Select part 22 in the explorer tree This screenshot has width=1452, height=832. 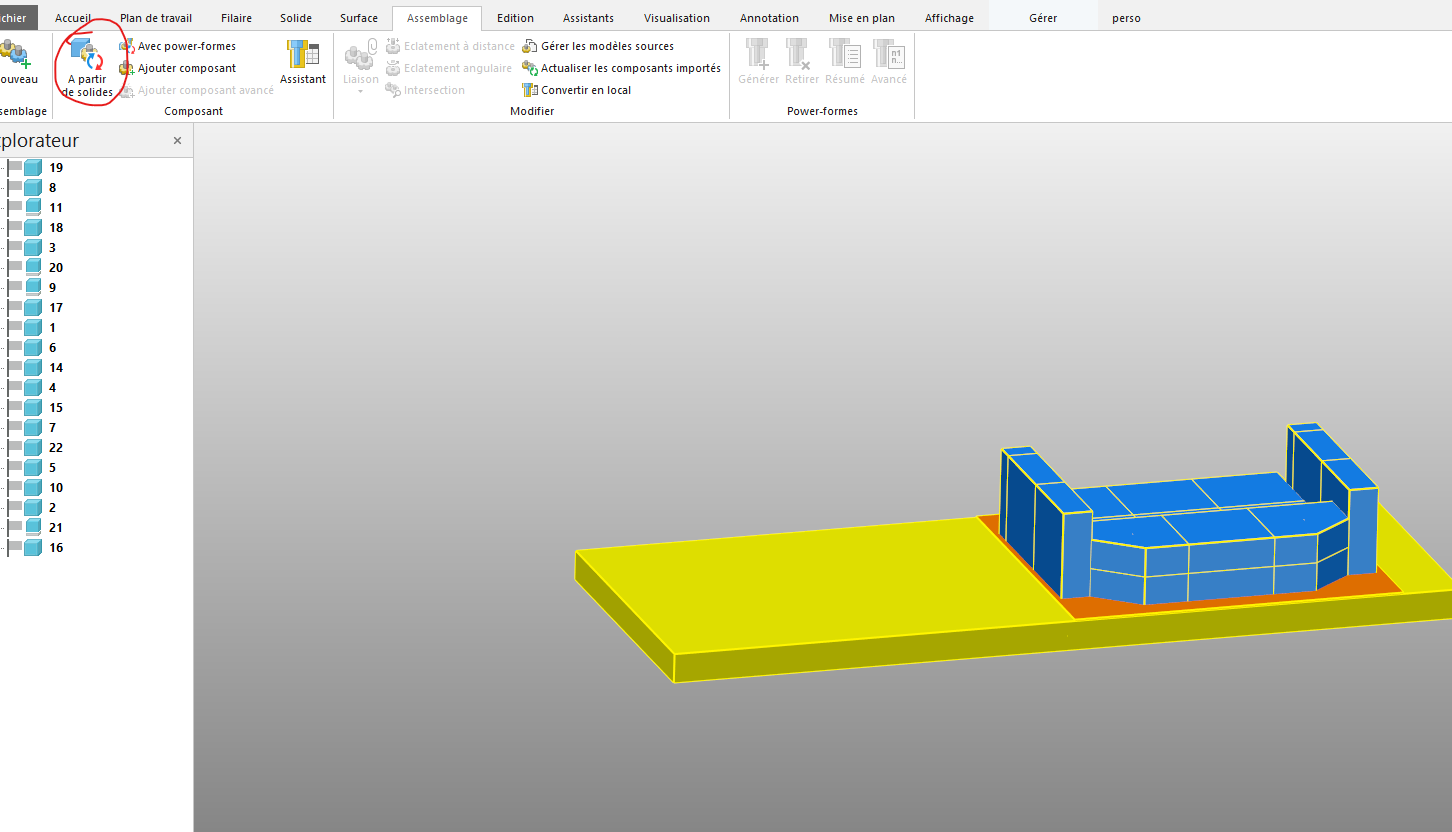56,447
